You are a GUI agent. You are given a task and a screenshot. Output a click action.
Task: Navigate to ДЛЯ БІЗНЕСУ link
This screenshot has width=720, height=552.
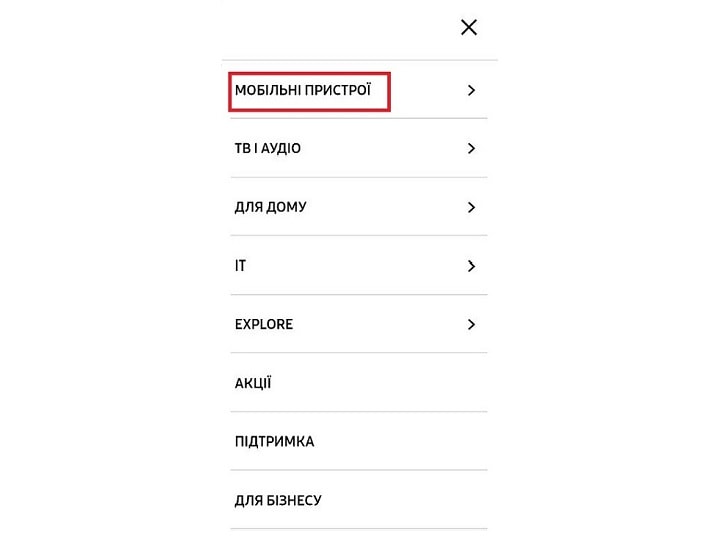[278, 500]
